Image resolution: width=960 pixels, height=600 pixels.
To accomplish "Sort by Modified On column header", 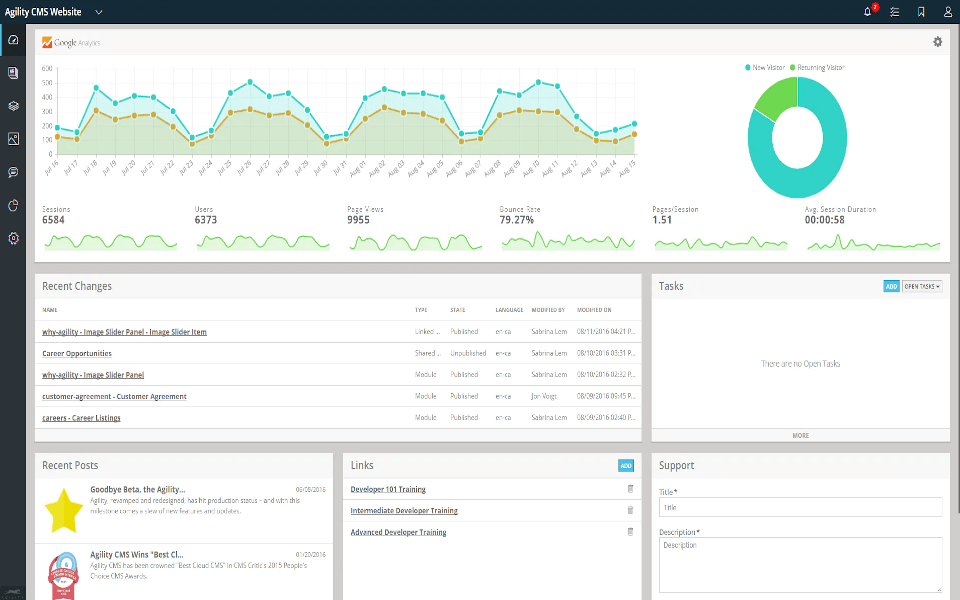I will pyautogui.click(x=594, y=310).
